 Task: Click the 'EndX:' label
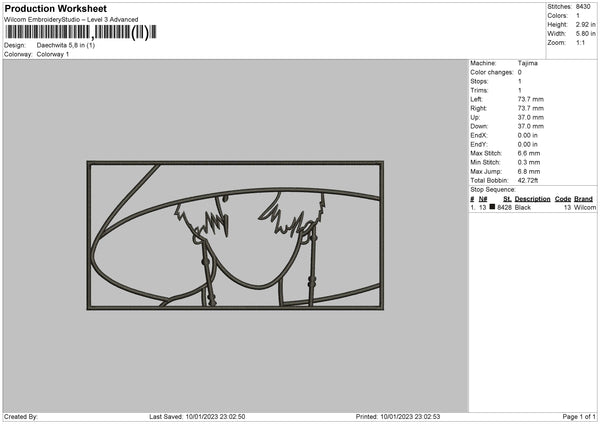(479, 135)
